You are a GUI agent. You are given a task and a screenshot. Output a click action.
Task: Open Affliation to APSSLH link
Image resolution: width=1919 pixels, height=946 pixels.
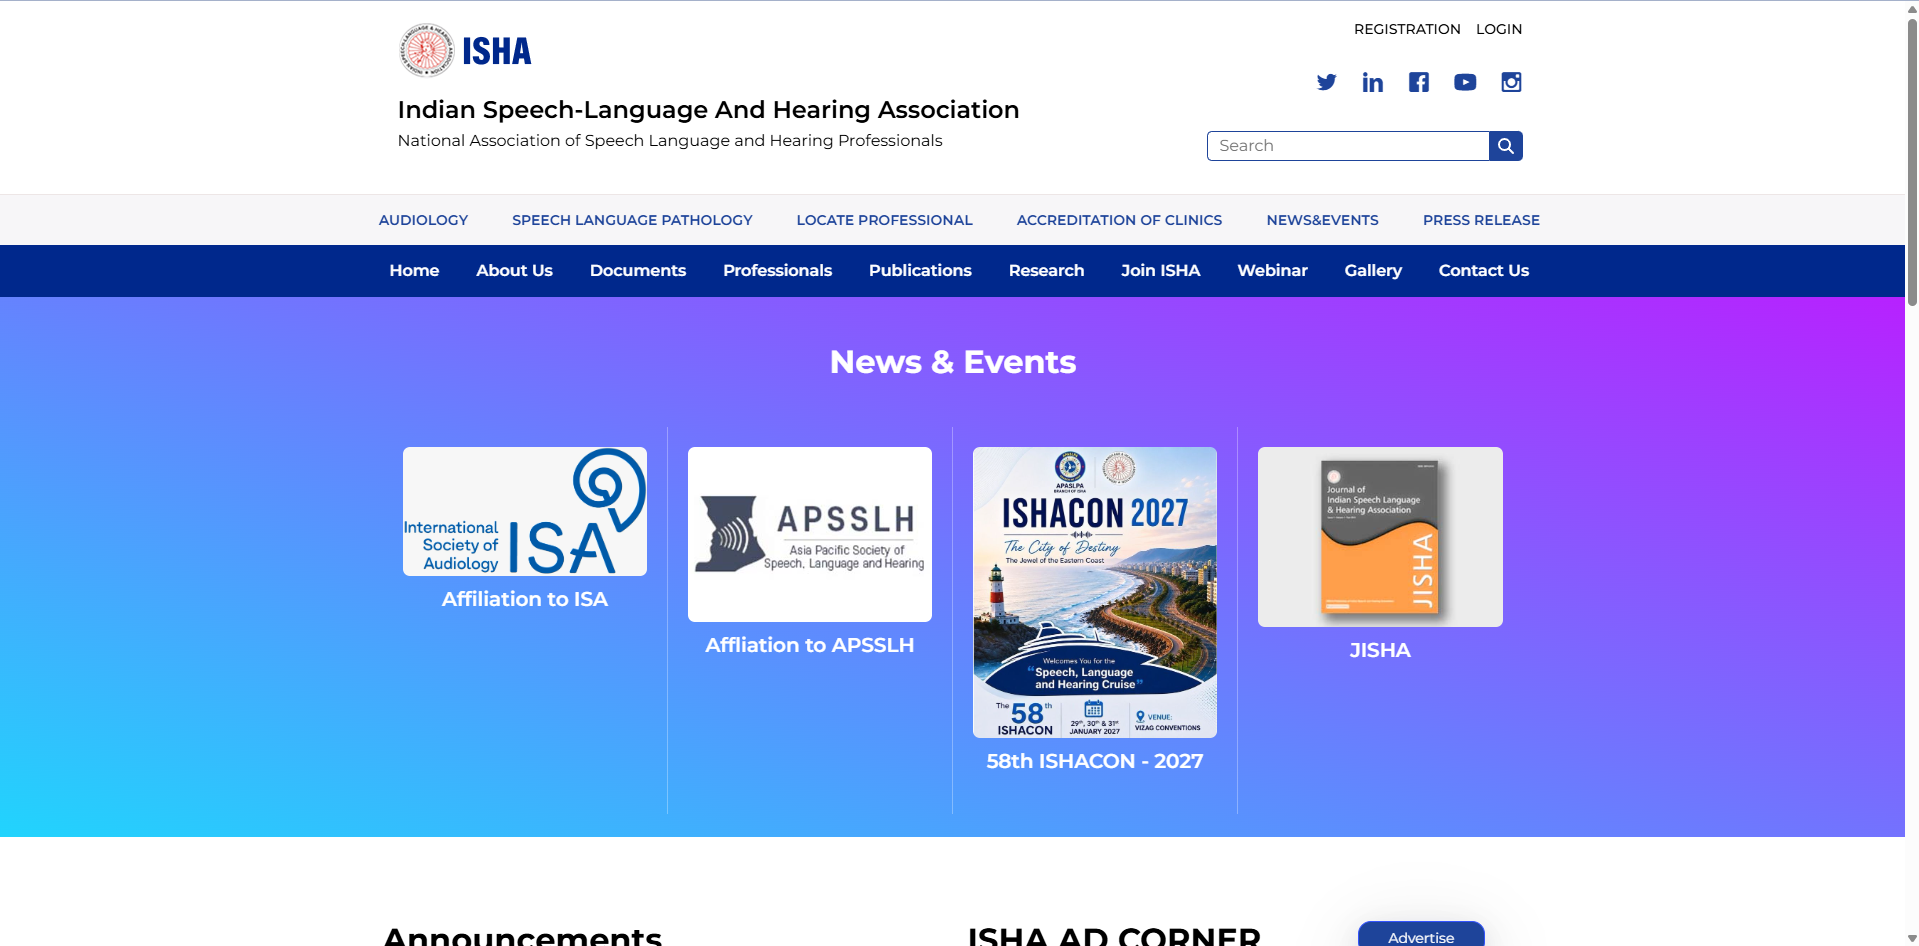[810, 645]
